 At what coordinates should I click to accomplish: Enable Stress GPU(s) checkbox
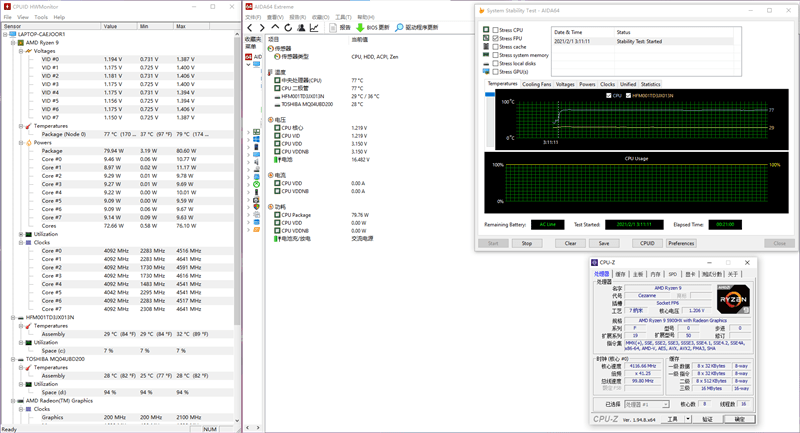495,72
